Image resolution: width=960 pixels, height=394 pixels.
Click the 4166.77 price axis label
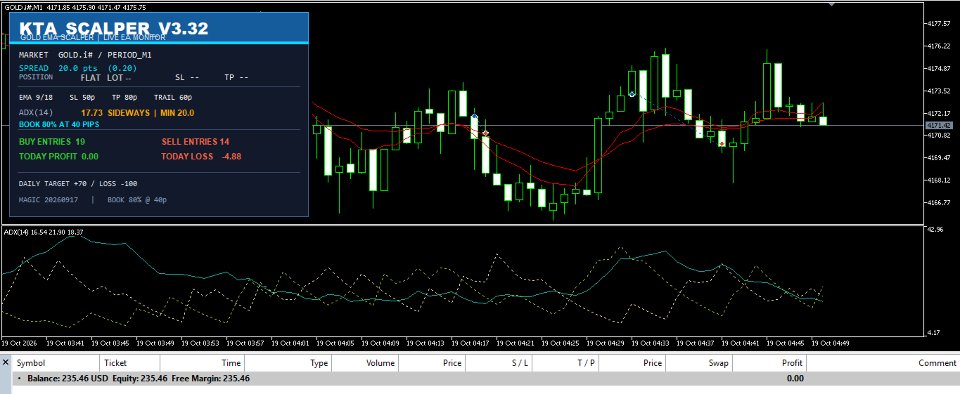(x=939, y=203)
